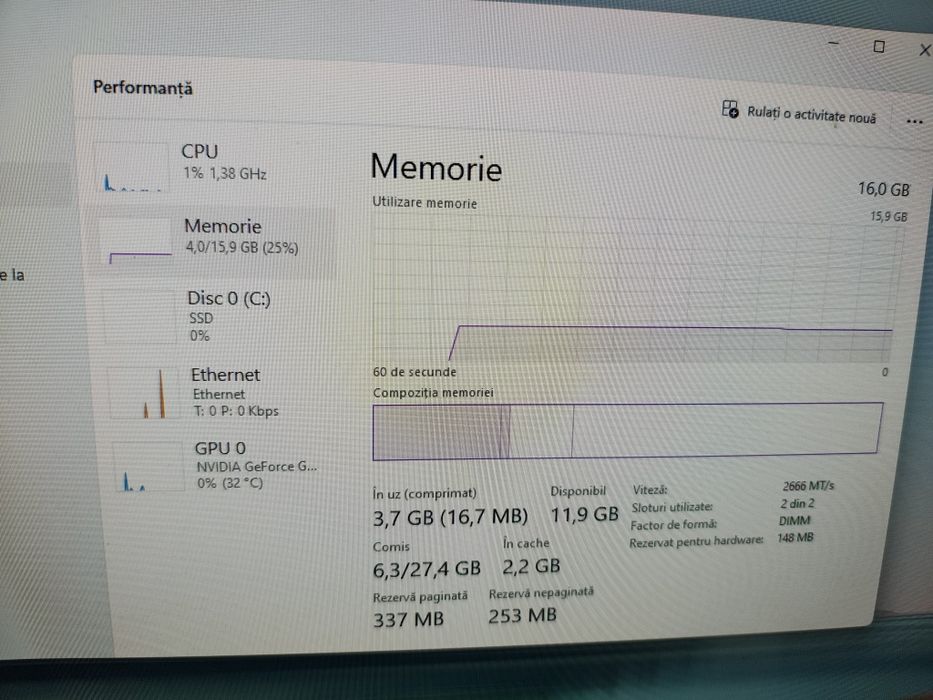Click Rulați o activitate nouă button
This screenshot has height=700, width=933.
(799, 112)
